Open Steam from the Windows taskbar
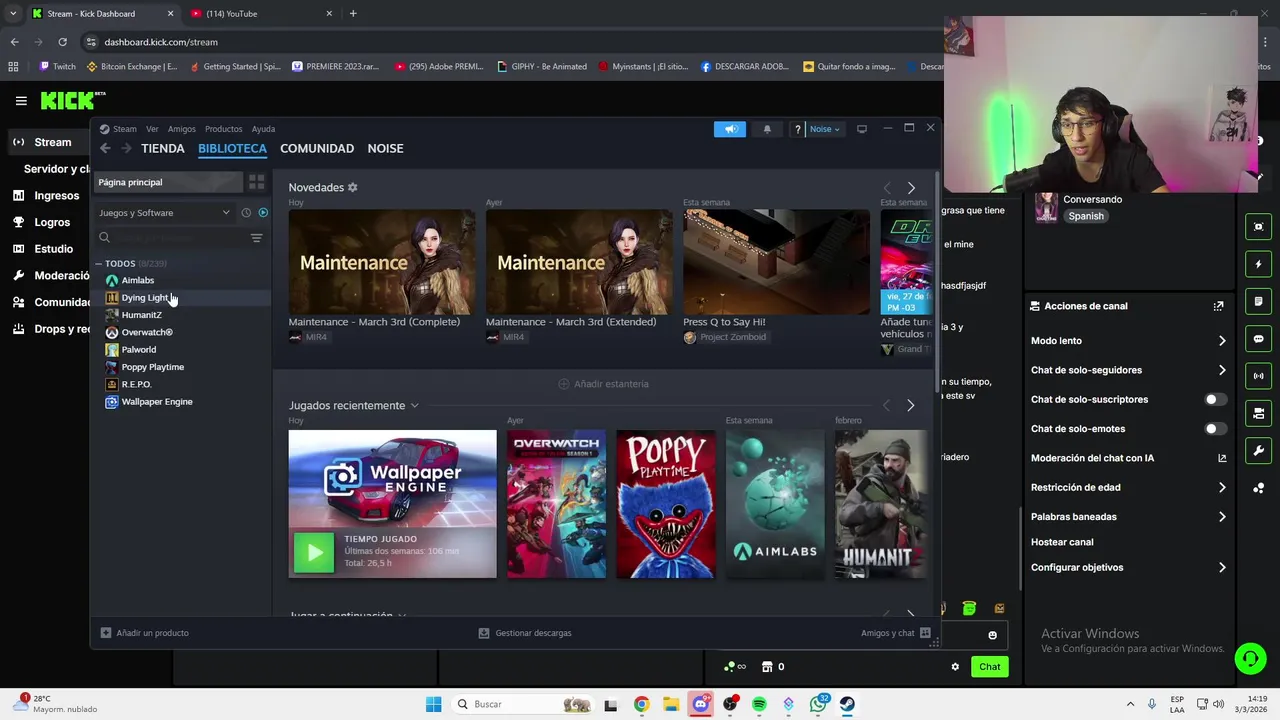Image resolution: width=1280 pixels, height=720 pixels. (x=847, y=704)
